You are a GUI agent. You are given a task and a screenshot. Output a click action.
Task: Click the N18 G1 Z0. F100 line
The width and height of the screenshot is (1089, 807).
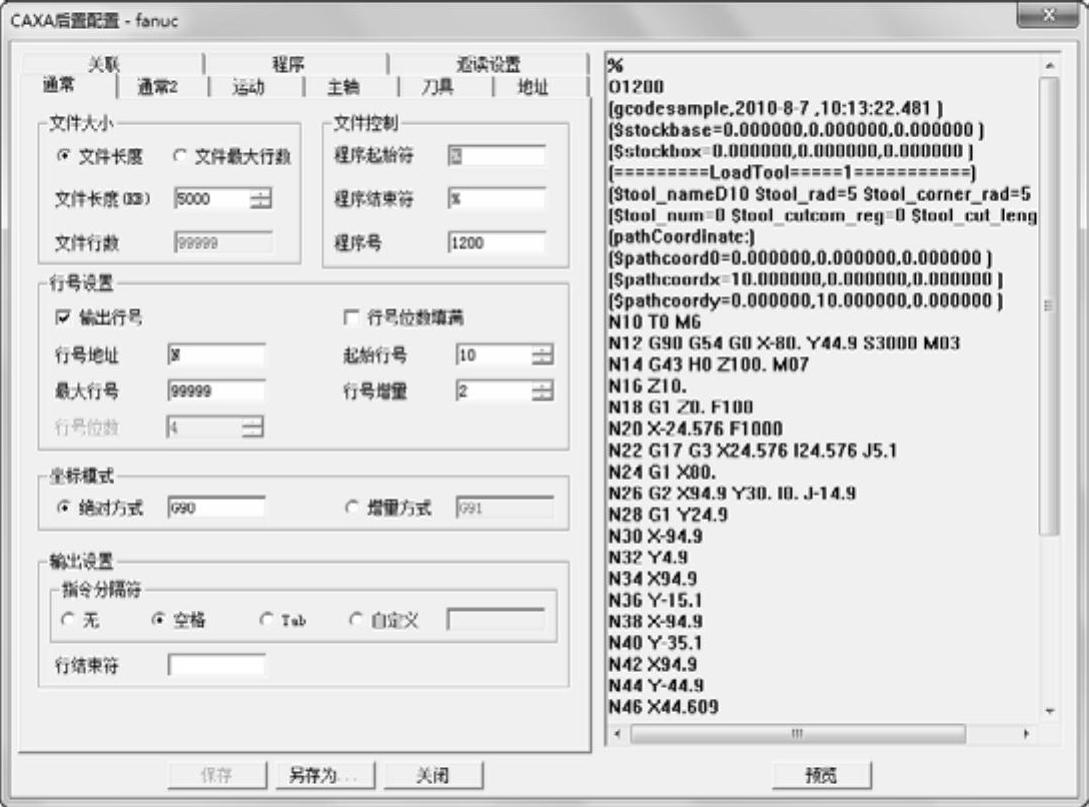(681, 407)
